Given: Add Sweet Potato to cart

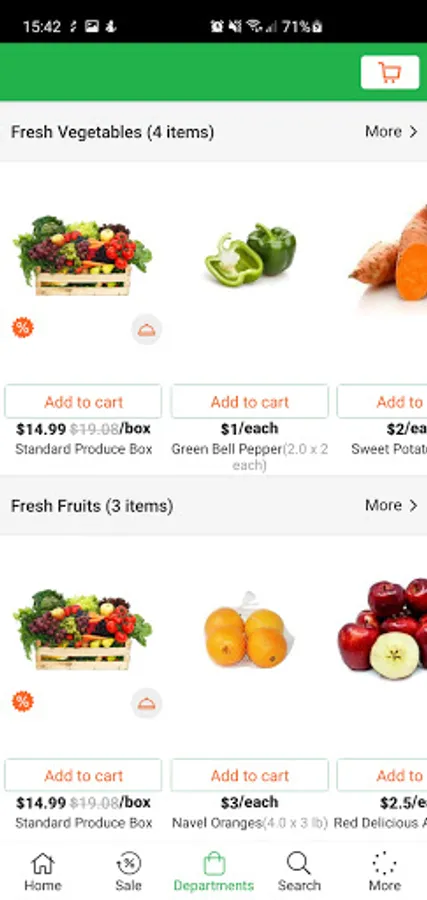Looking at the screenshot, I should tap(382, 401).
